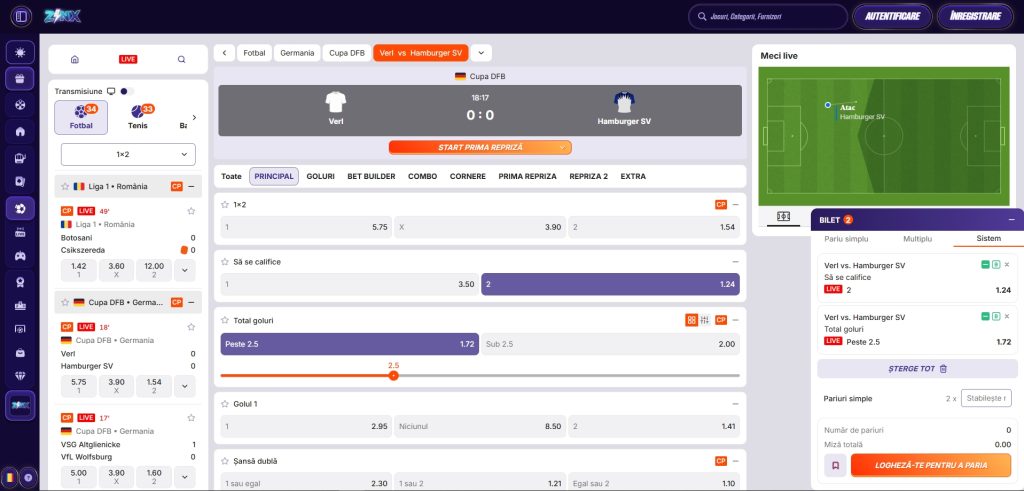
Task: Select the Tenis sport icon
Action: pos(138,118)
